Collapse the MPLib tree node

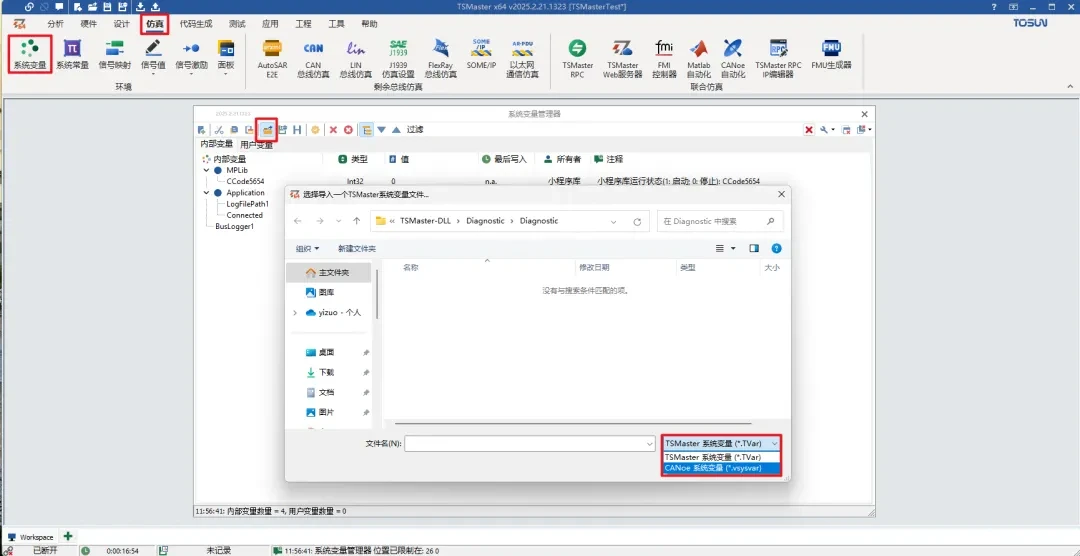click(x=206, y=170)
